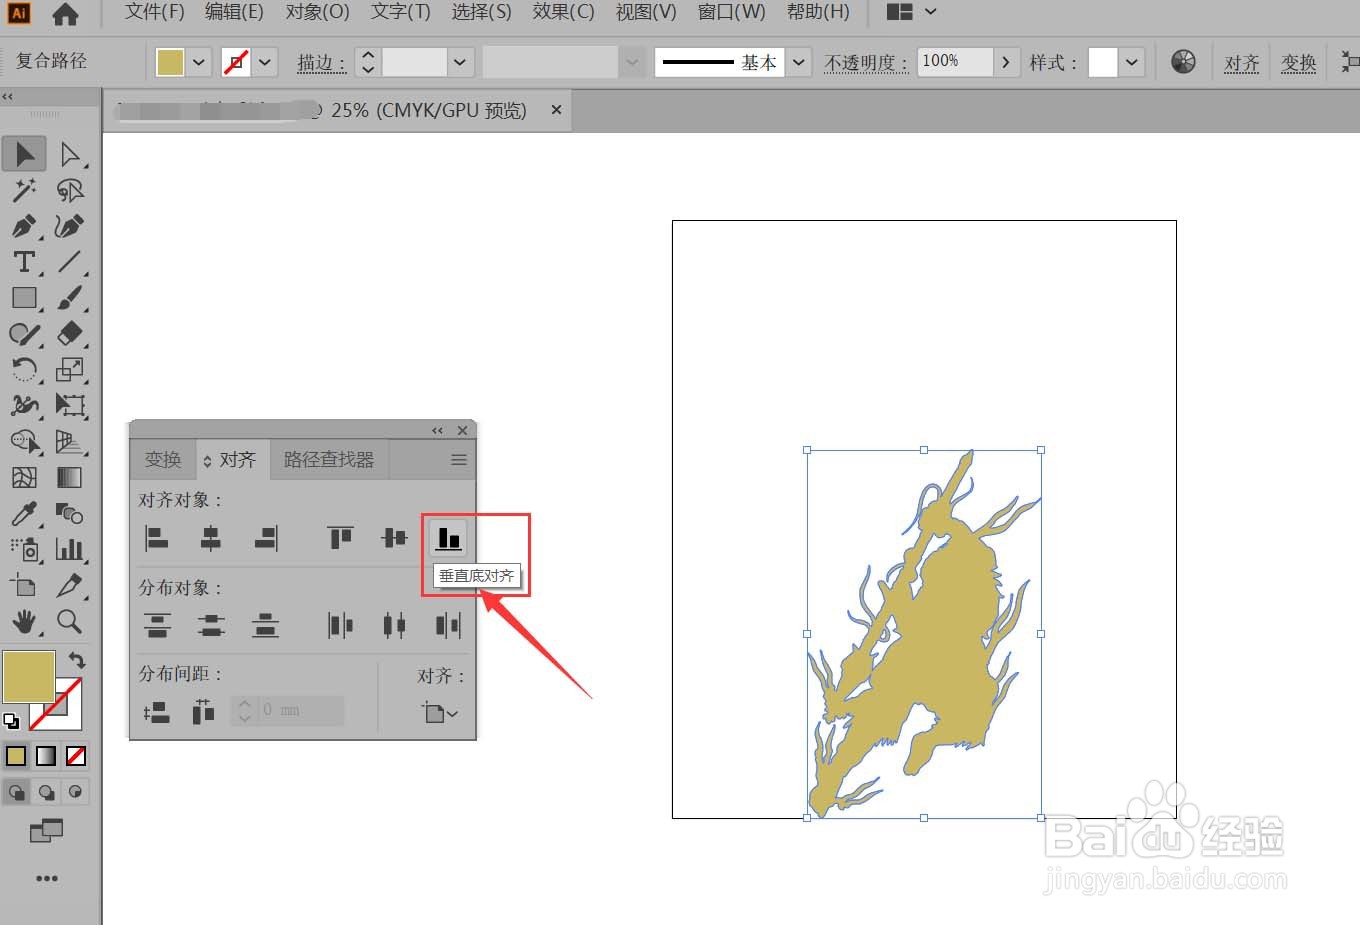This screenshot has width=1360, height=925.
Task: Reset to default fill and stroke
Action: (x=11, y=720)
